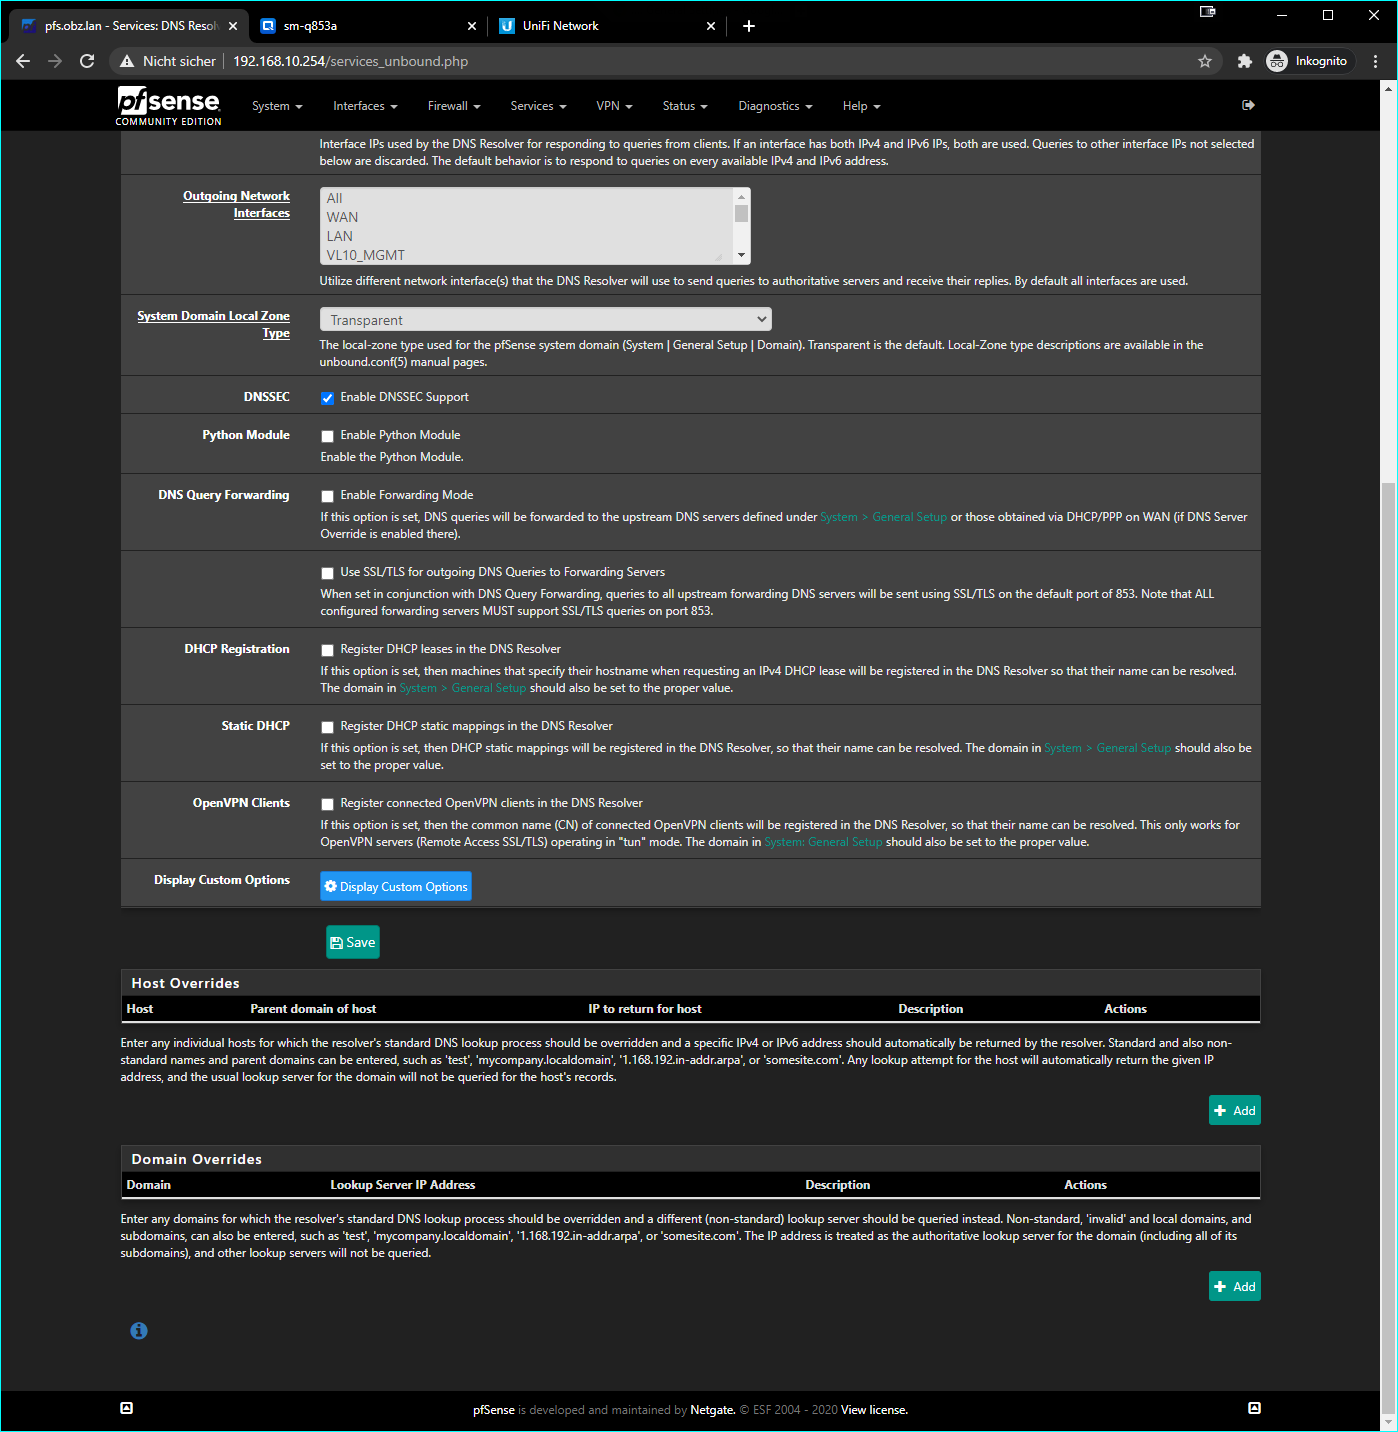Click the browser back arrow

click(x=23, y=61)
